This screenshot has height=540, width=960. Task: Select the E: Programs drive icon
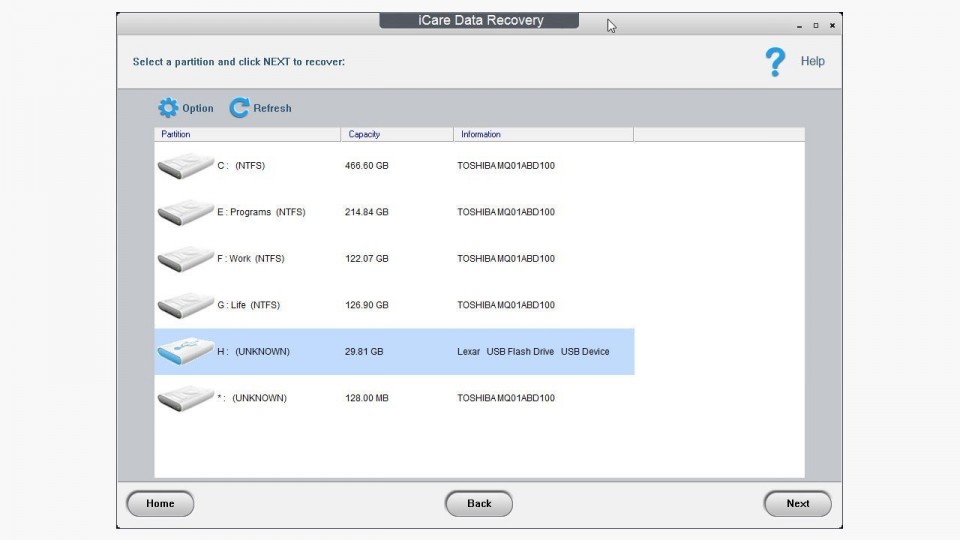(x=185, y=212)
